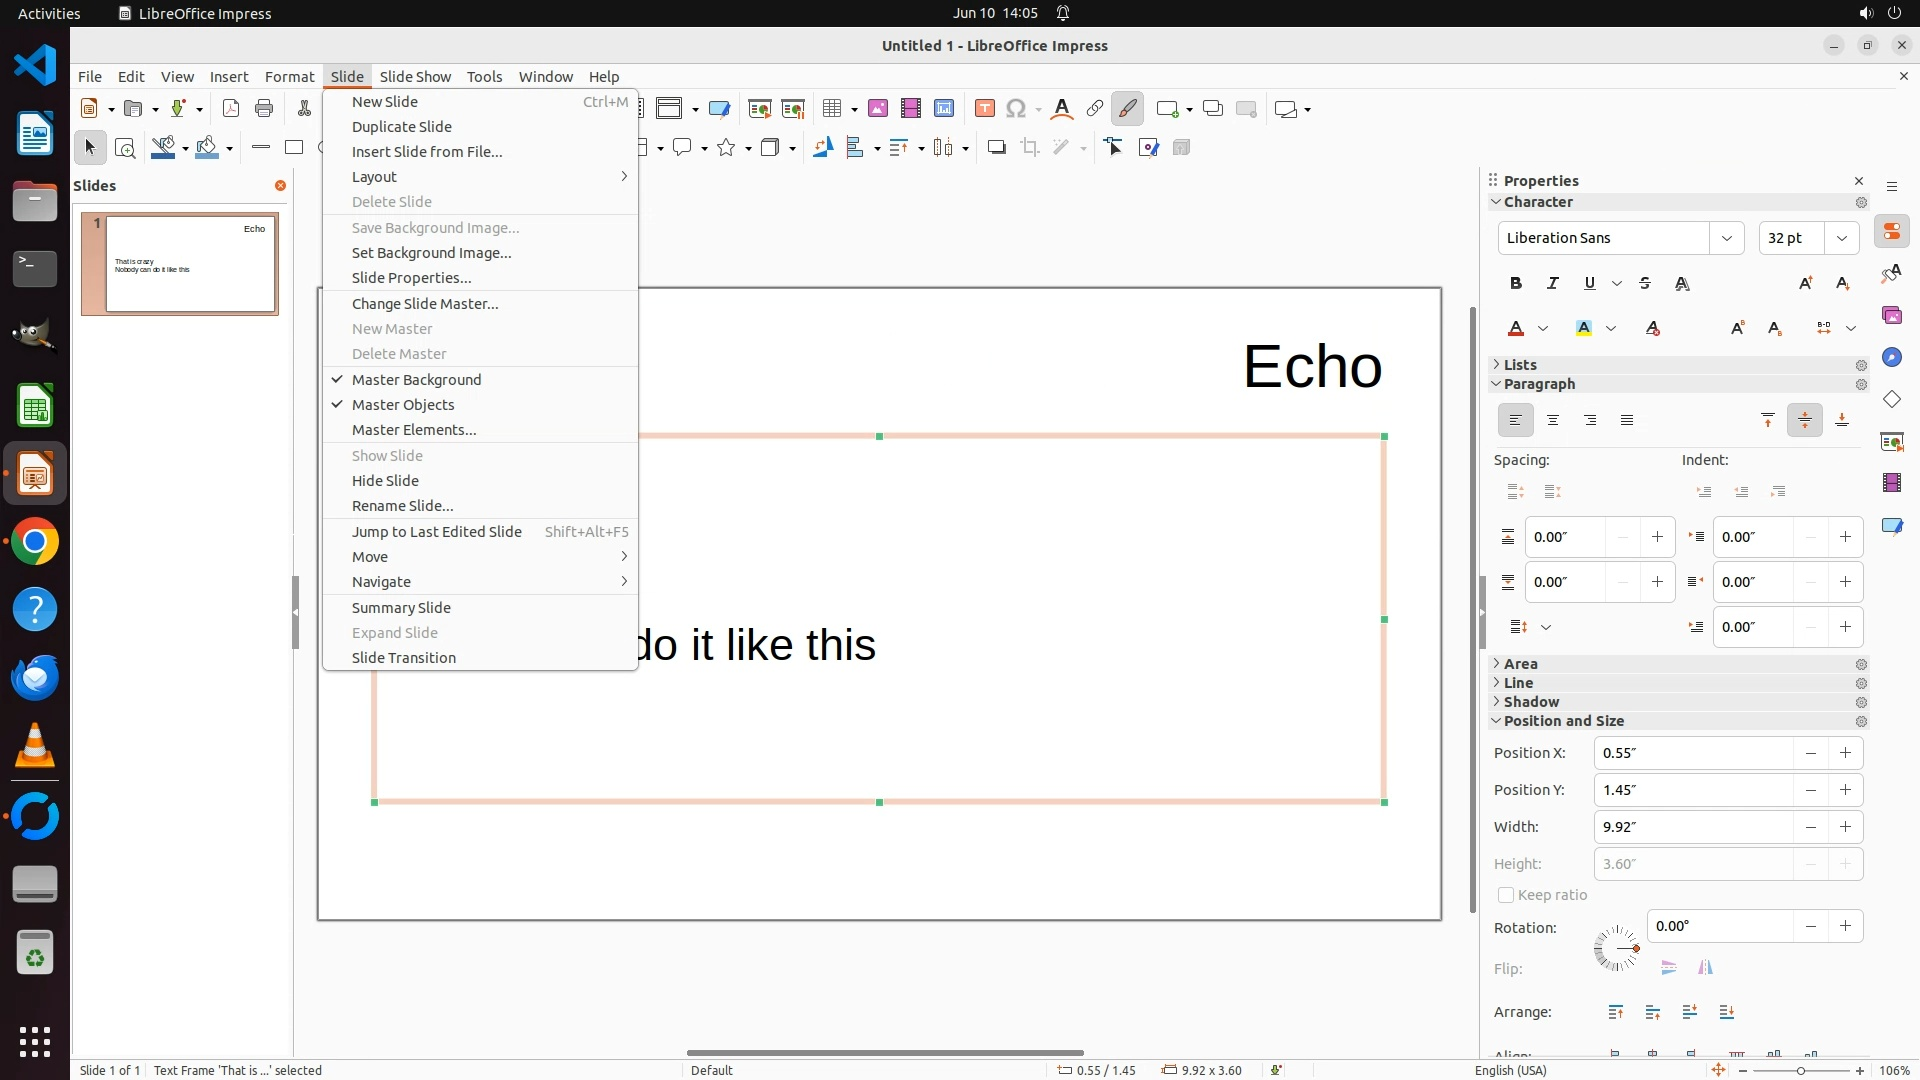Open the Liberation Sans font name dropdown
The width and height of the screenshot is (1920, 1080).
1726,238
